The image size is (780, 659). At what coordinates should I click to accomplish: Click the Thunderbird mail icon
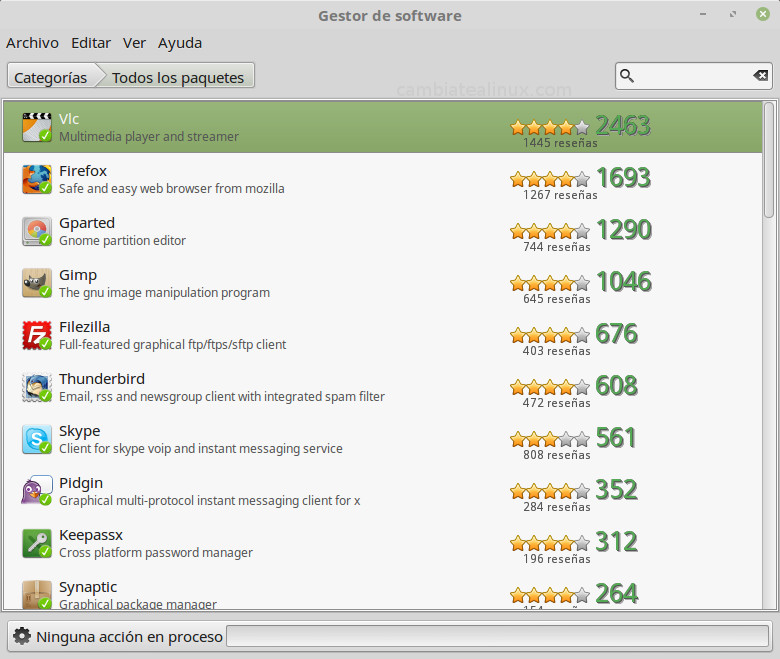pos(37,387)
